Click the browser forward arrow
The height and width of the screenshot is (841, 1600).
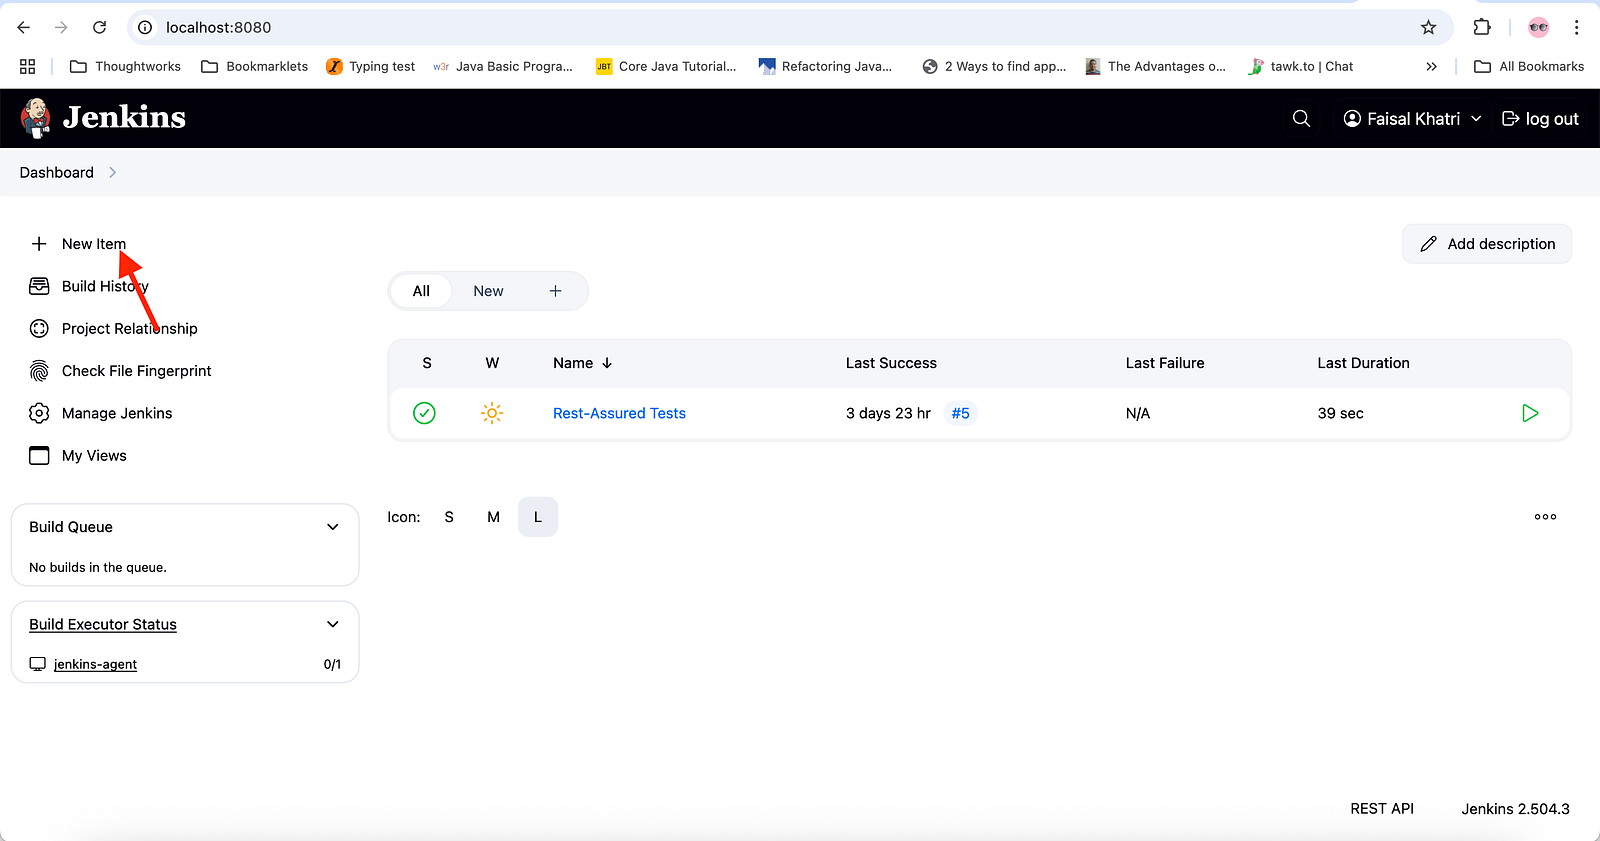tap(61, 27)
